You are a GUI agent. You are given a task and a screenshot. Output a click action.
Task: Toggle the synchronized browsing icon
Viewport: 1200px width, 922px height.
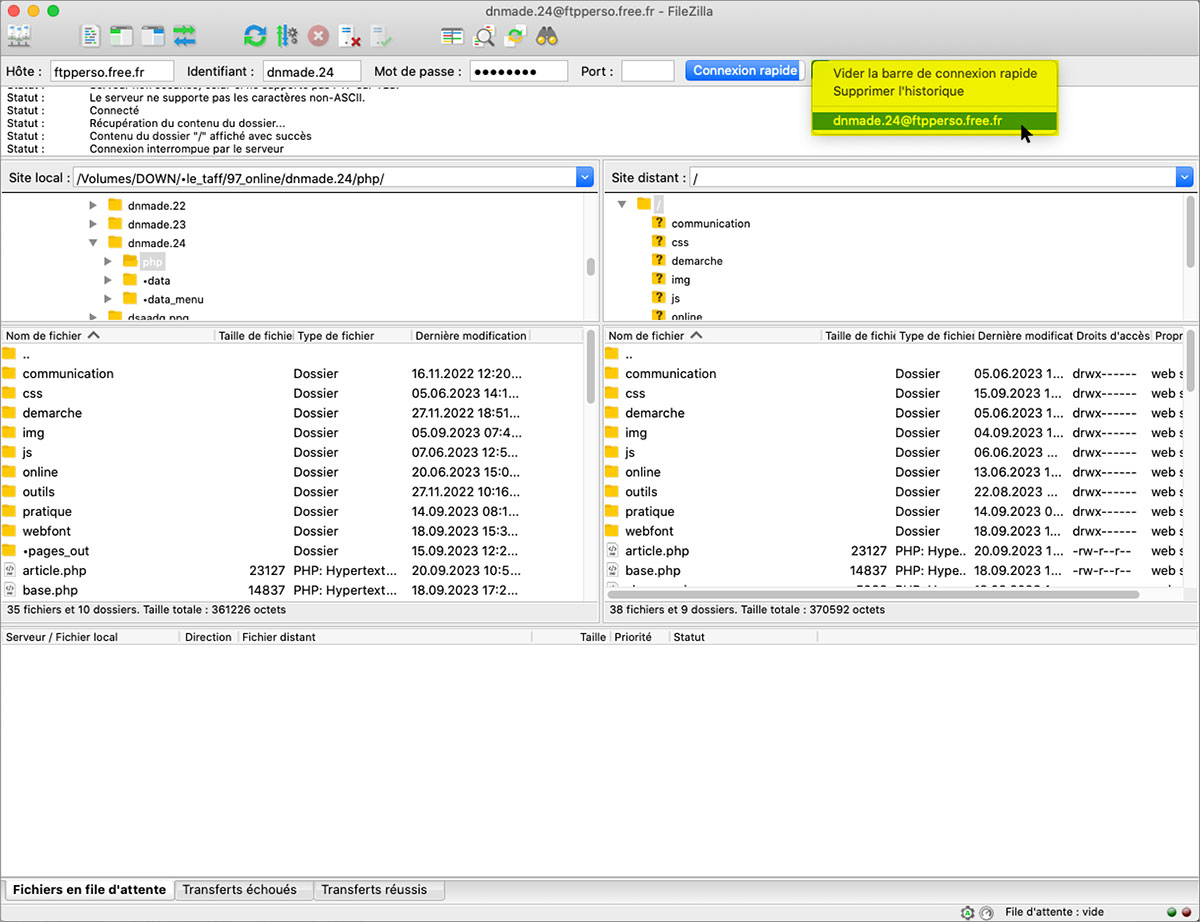pos(515,37)
